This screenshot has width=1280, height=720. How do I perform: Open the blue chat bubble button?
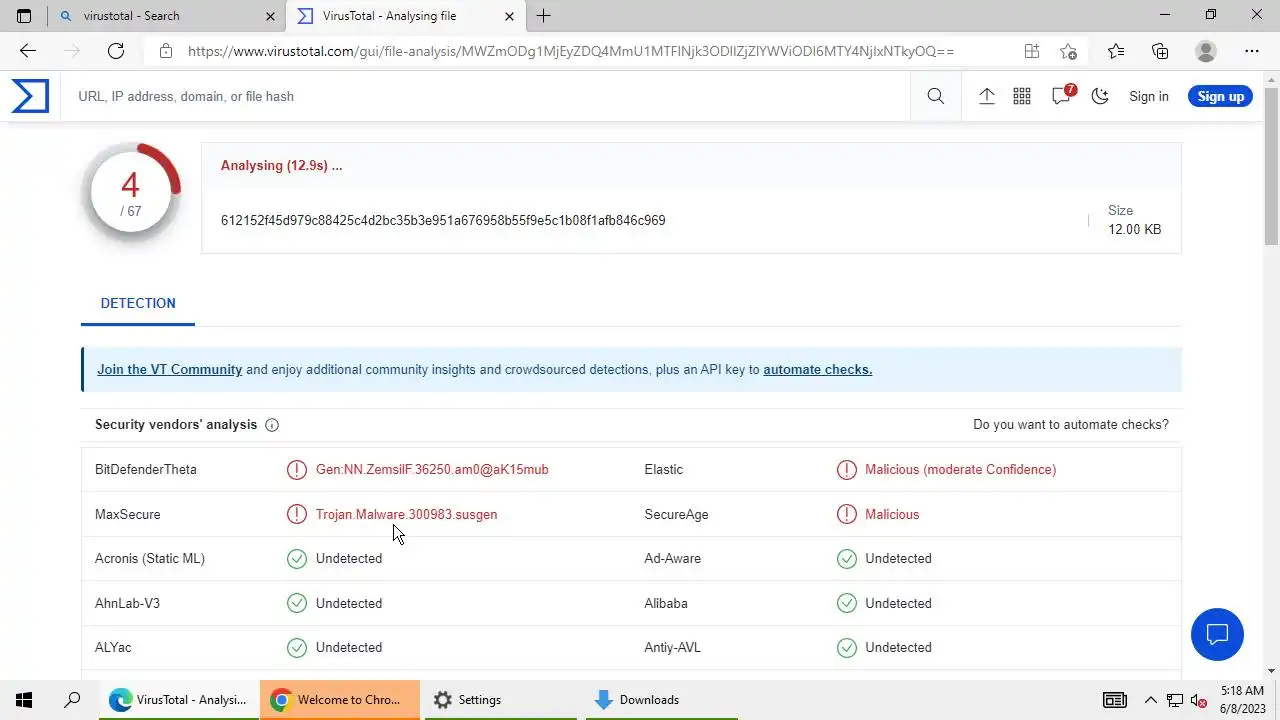1217,634
